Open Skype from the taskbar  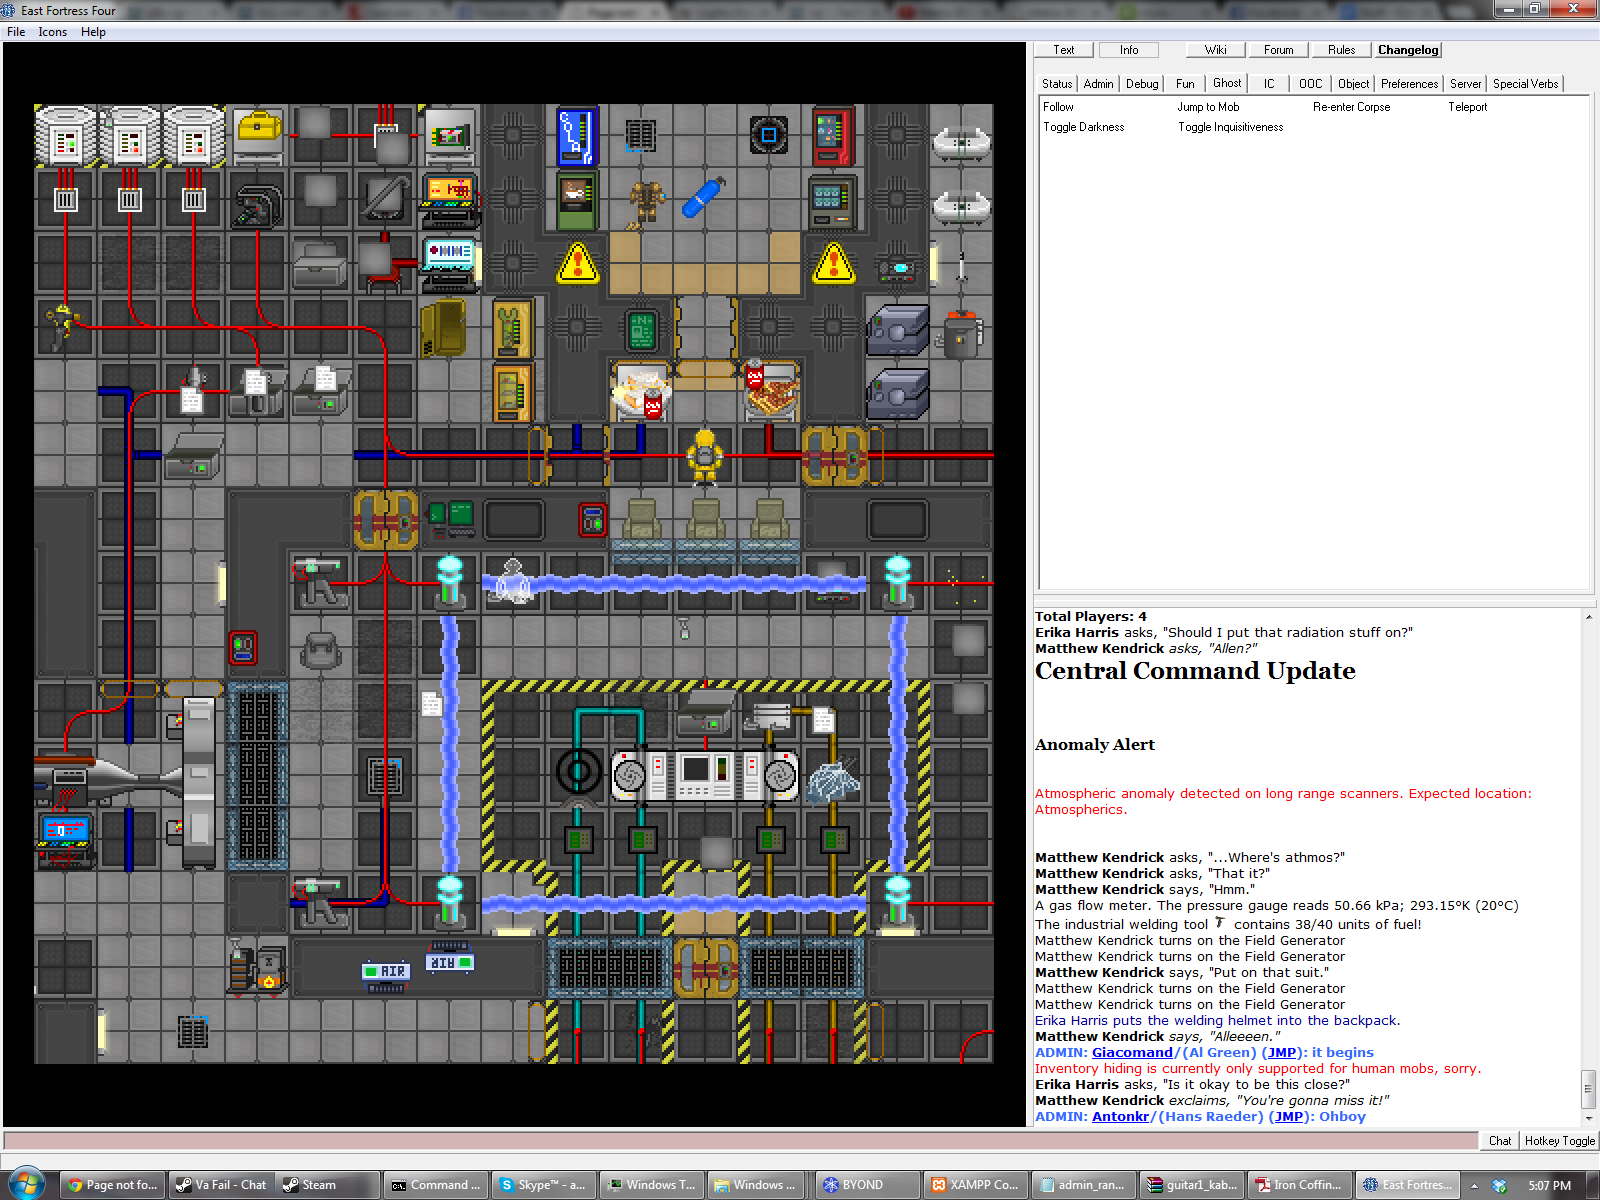point(544,1185)
